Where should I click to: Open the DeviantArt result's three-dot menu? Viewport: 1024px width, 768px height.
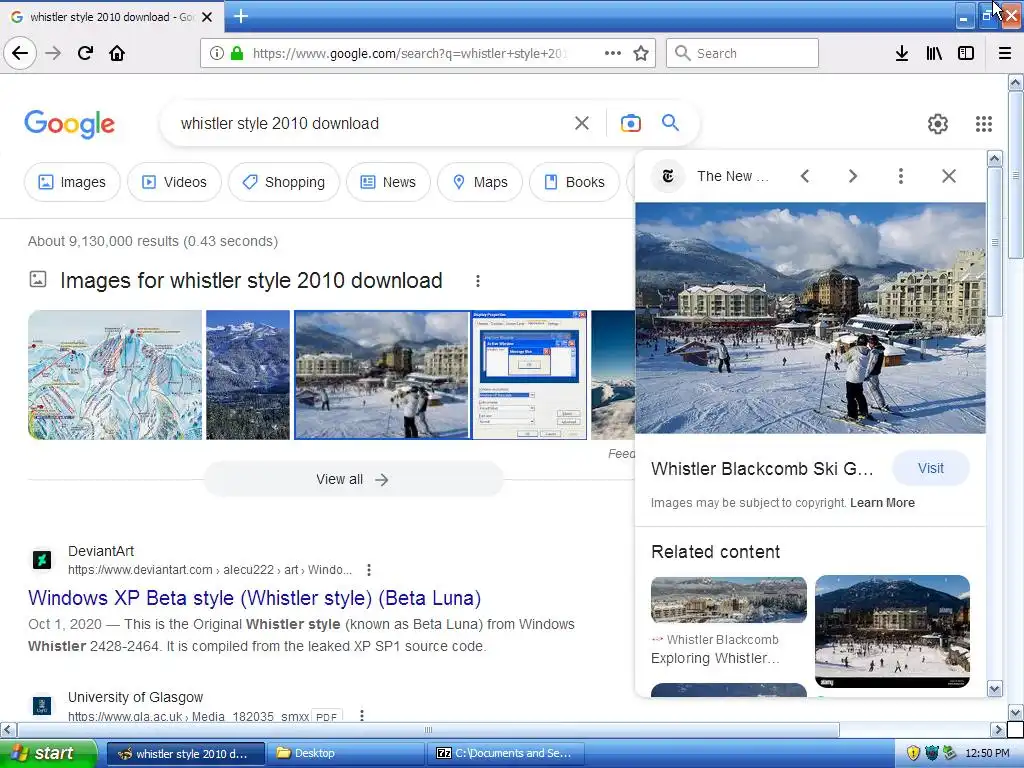[x=369, y=570]
